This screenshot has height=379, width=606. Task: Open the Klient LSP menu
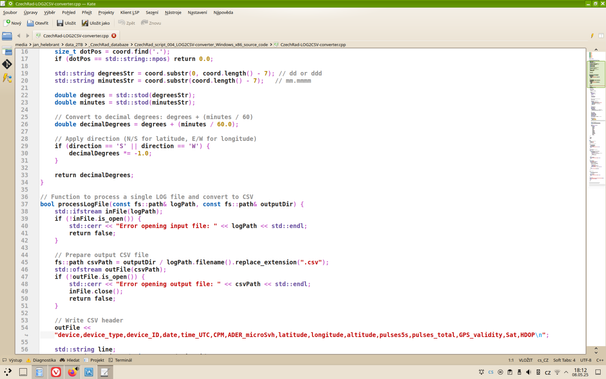(130, 12)
